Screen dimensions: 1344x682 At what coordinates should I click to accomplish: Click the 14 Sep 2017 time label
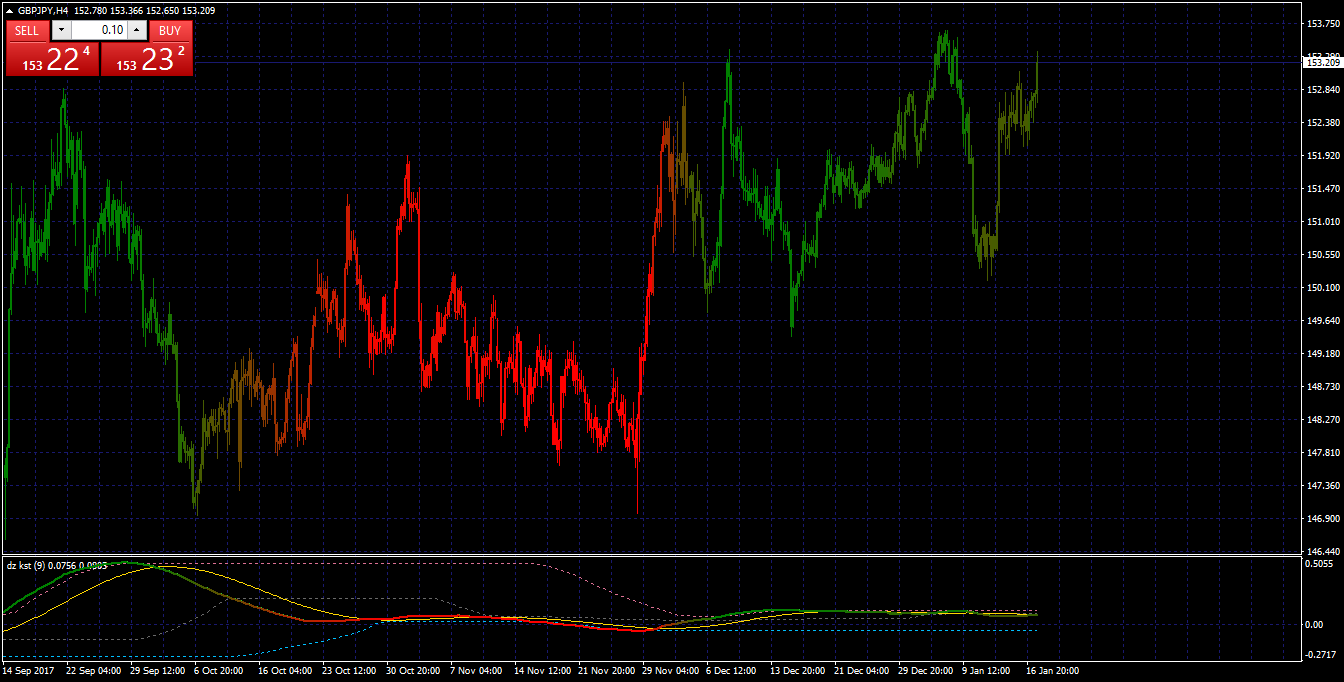coord(27,671)
